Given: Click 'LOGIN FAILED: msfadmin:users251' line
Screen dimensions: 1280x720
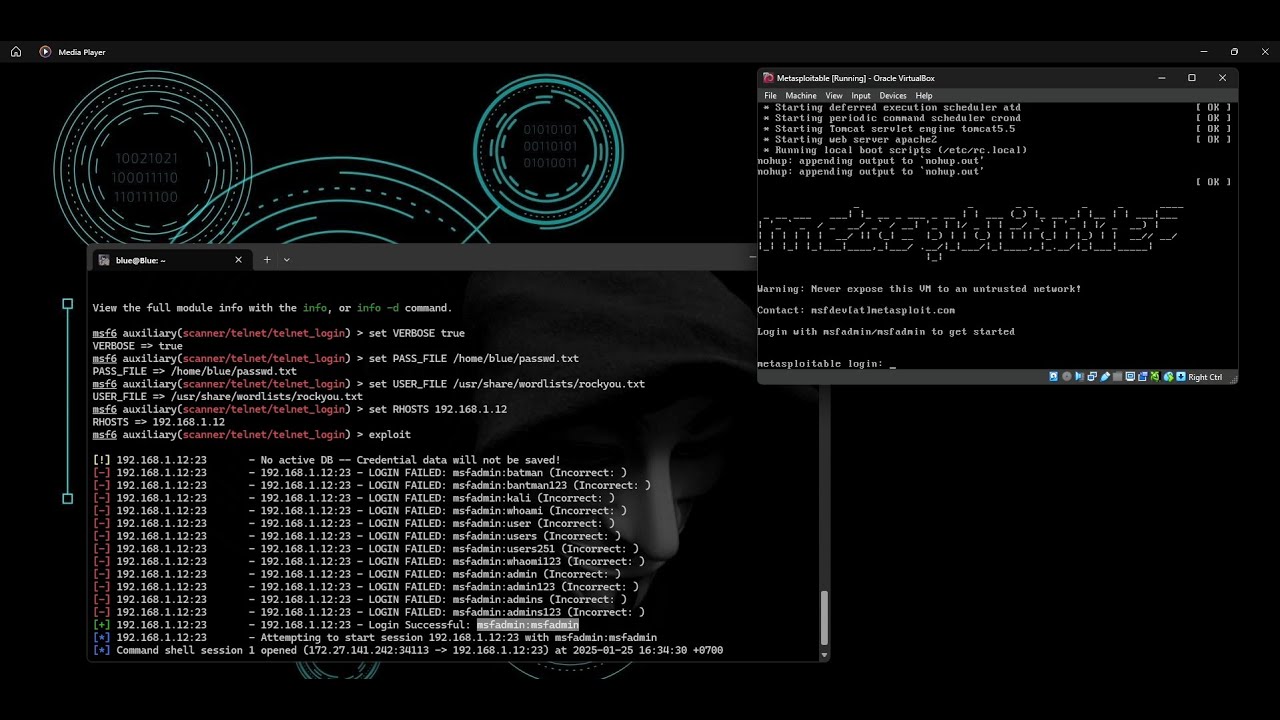Looking at the screenshot, I should coord(365,549).
